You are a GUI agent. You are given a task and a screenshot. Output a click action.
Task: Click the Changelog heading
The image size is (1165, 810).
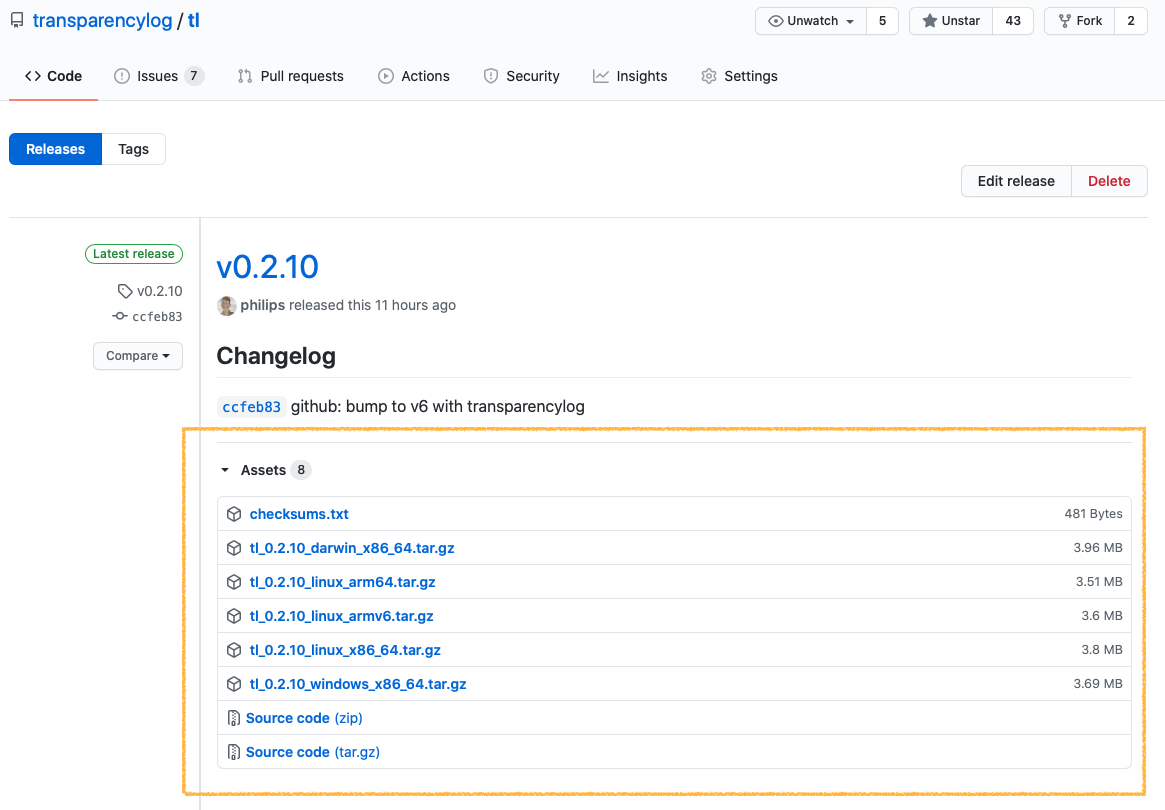(x=276, y=357)
